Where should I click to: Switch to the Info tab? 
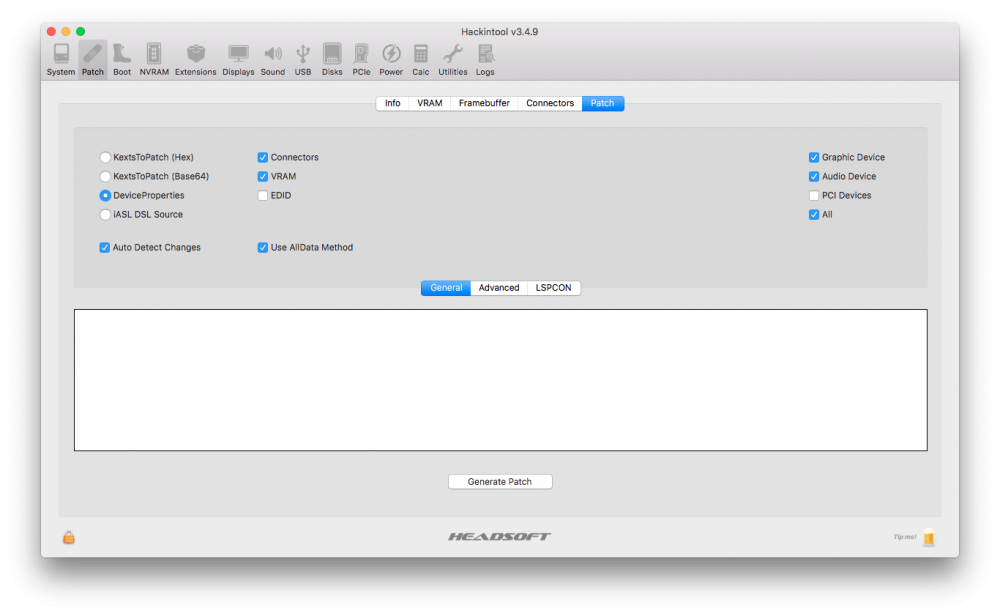pyautogui.click(x=392, y=103)
